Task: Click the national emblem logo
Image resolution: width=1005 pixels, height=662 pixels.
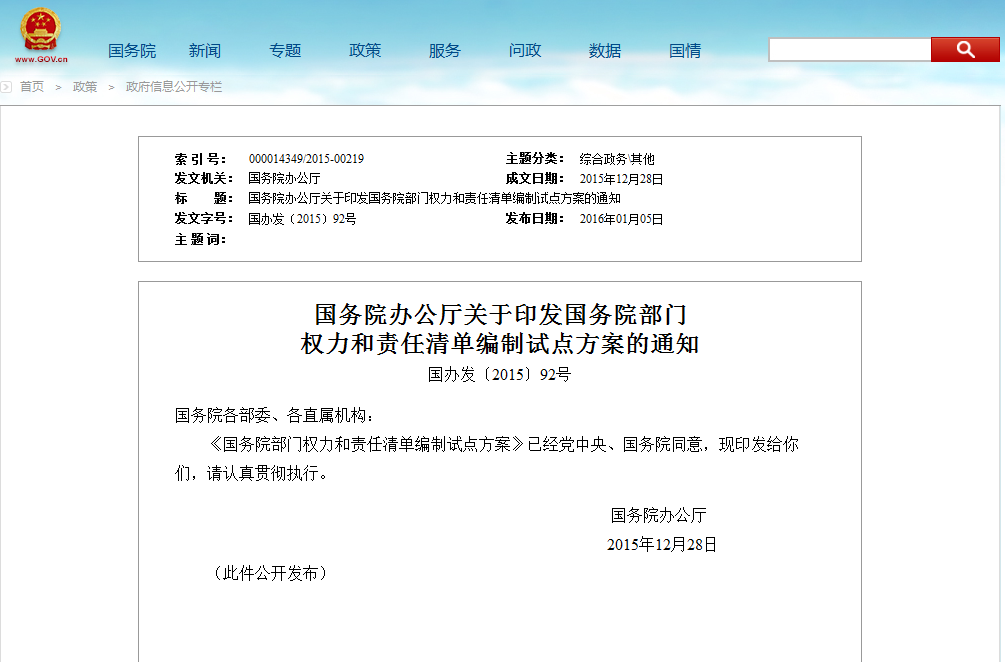Action: tap(40, 30)
